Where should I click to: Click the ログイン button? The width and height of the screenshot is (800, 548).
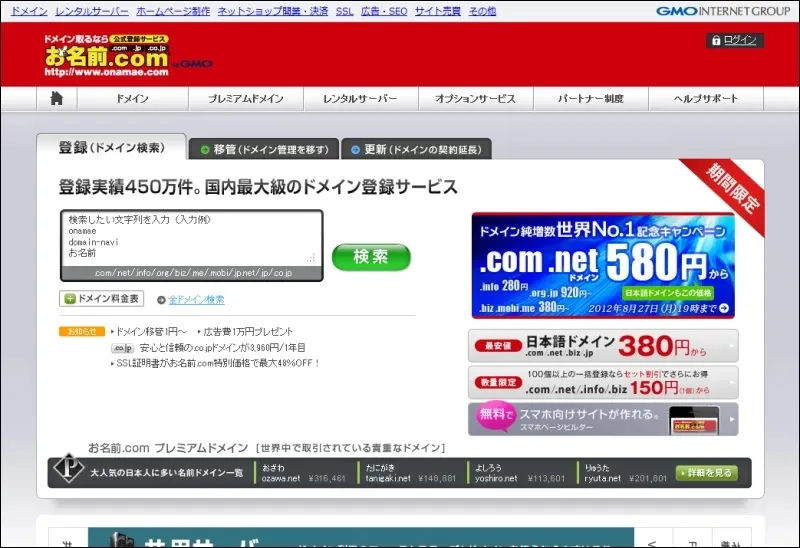(735, 40)
